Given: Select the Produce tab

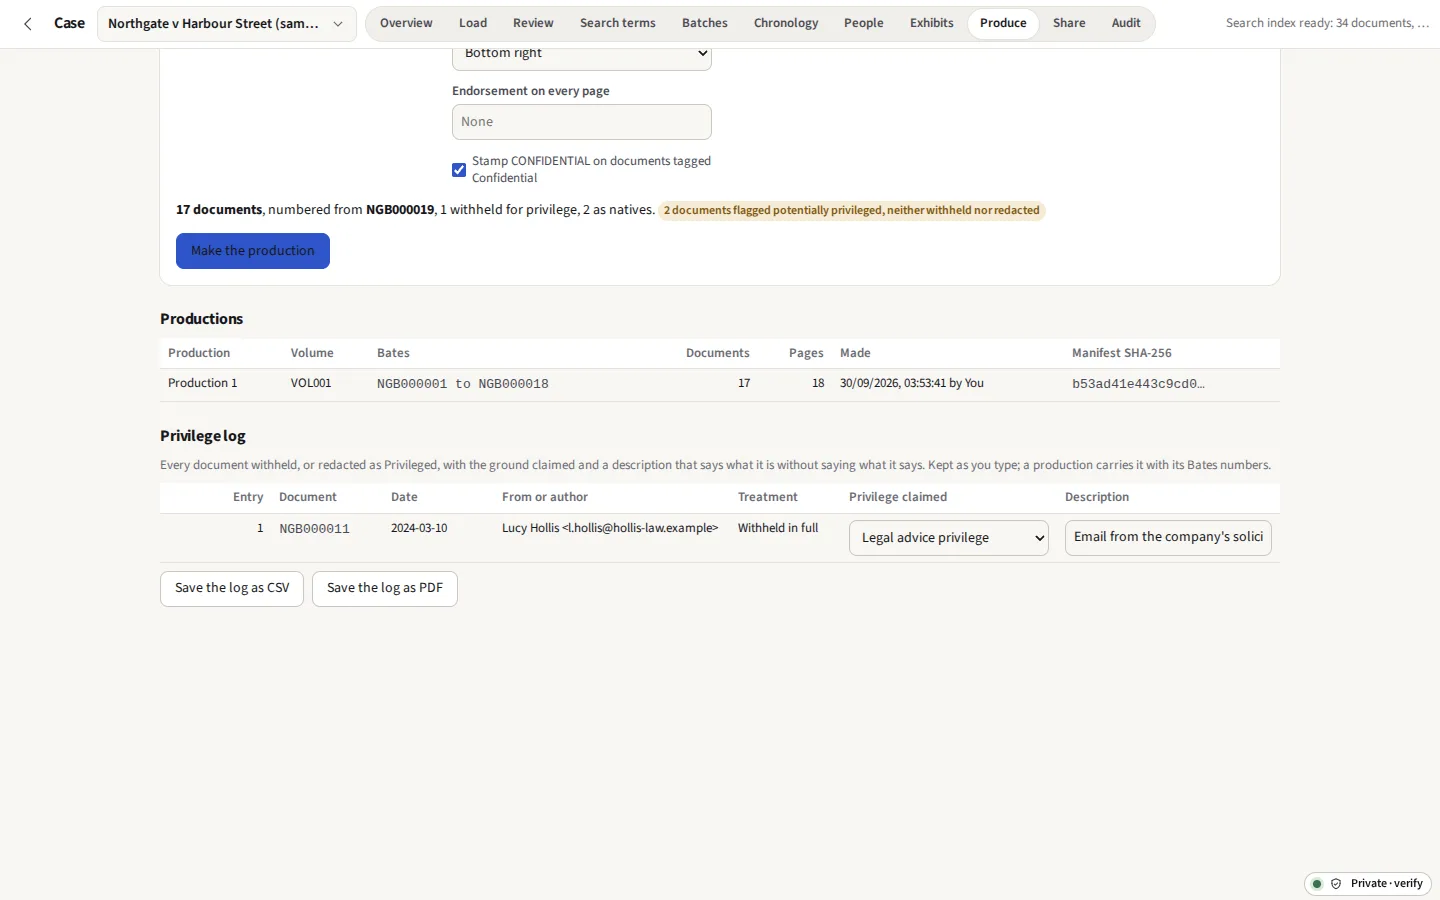Looking at the screenshot, I should [1003, 23].
